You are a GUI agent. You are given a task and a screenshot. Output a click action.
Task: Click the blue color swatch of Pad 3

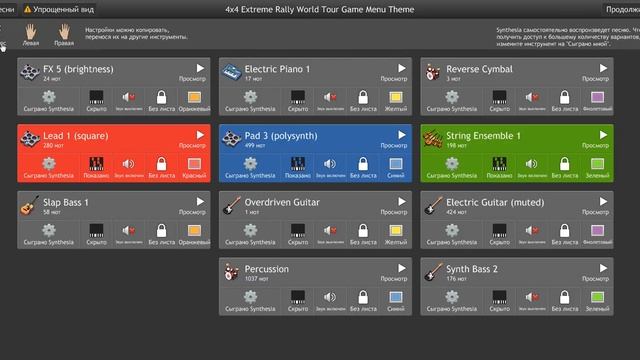point(396,164)
